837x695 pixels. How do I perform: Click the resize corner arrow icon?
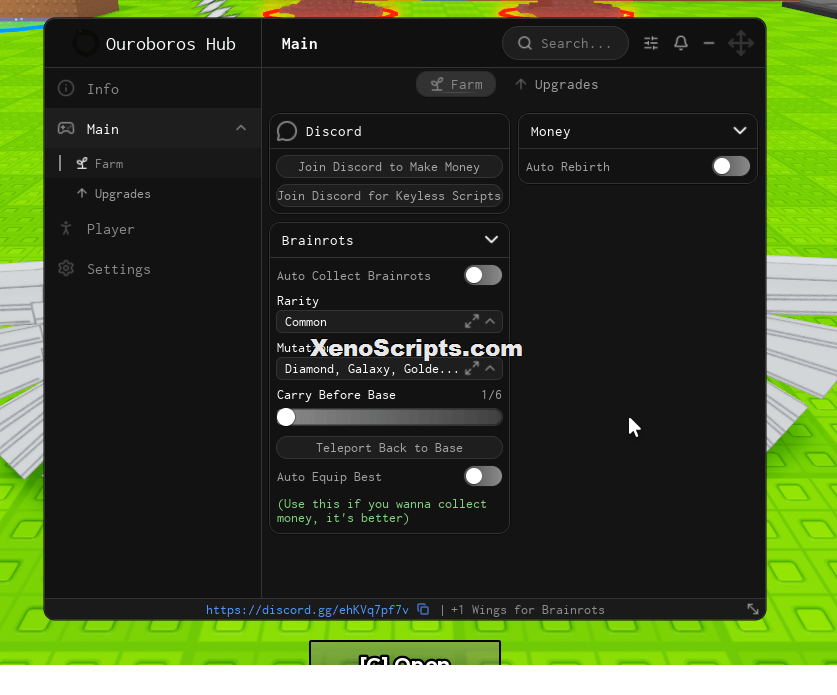753,609
